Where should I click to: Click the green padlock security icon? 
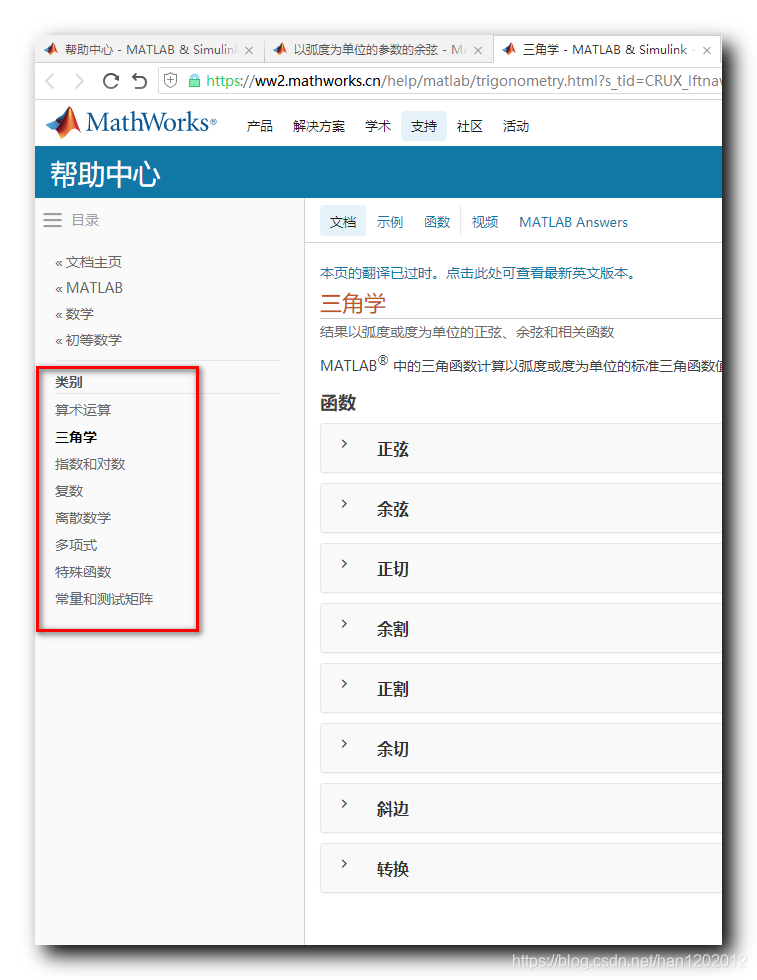click(x=194, y=81)
